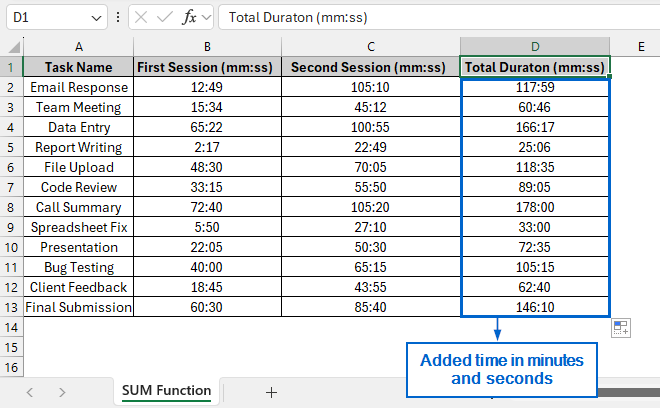Viewport: 660px width, 408px height.
Task: Select column C header
Action: tap(370, 47)
